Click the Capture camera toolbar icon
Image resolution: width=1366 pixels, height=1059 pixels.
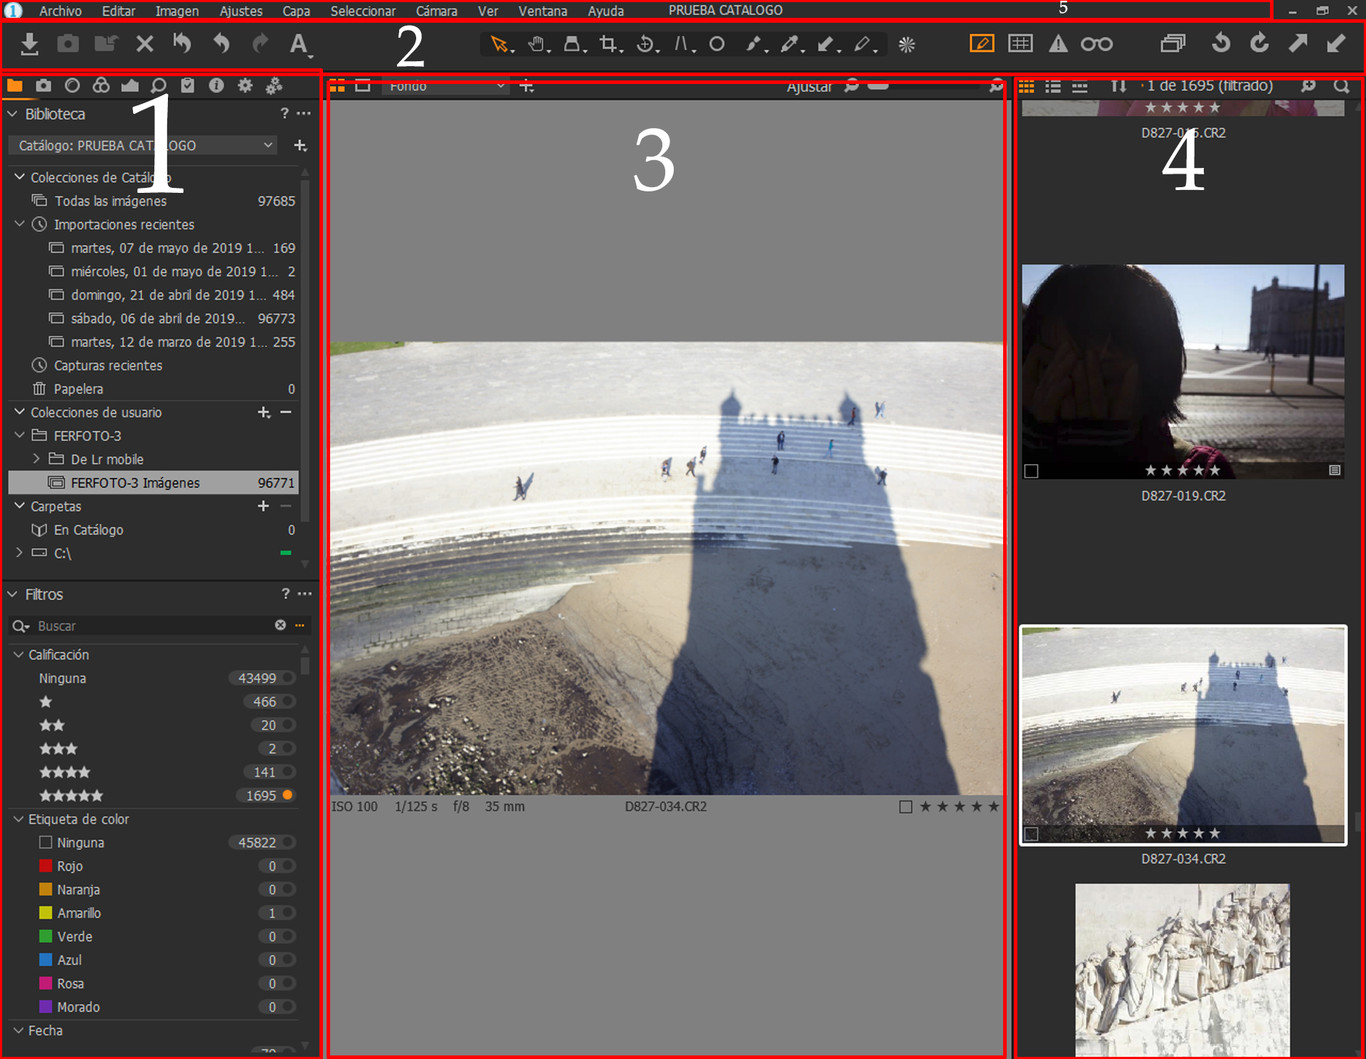[67, 44]
